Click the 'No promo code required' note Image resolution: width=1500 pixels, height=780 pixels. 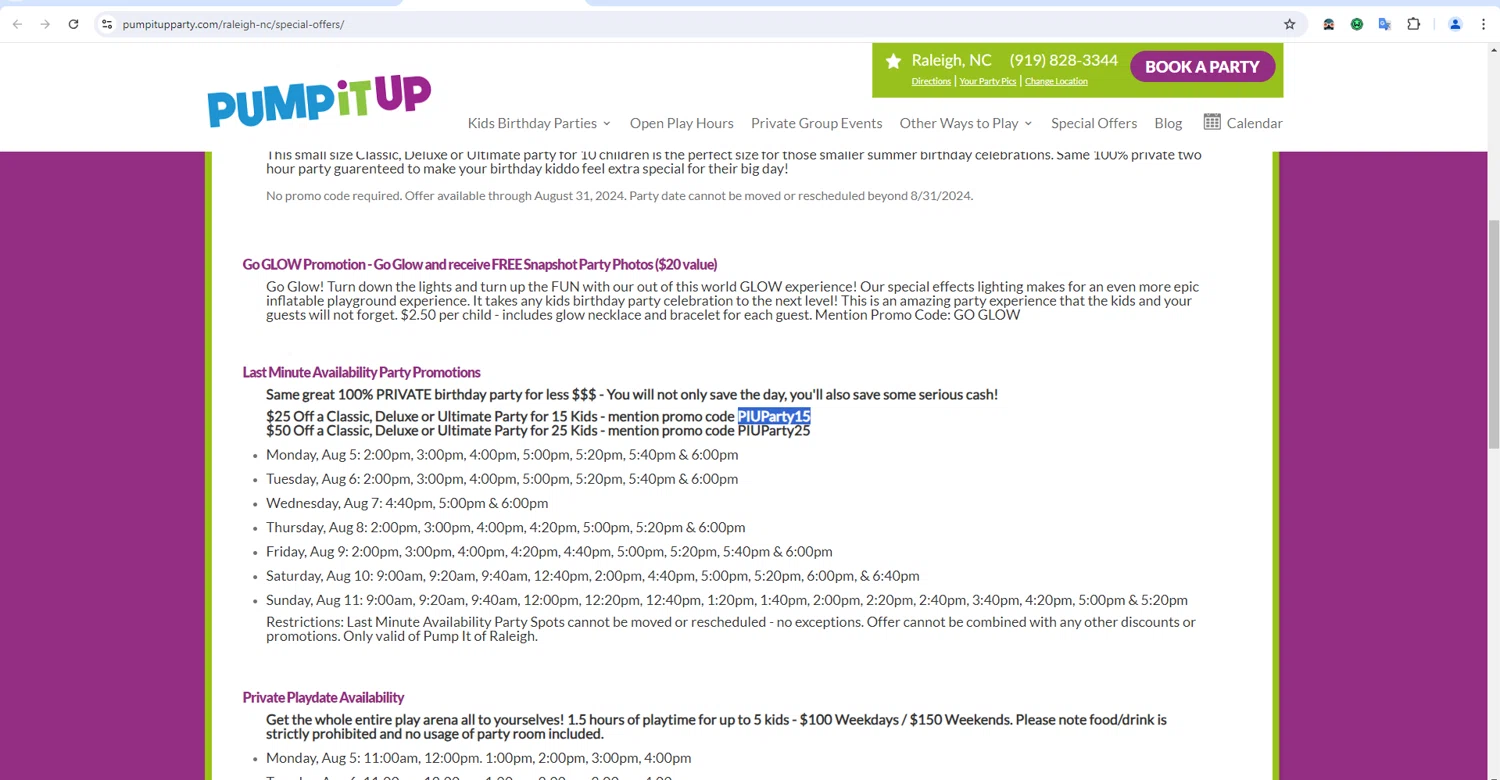(619, 195)
